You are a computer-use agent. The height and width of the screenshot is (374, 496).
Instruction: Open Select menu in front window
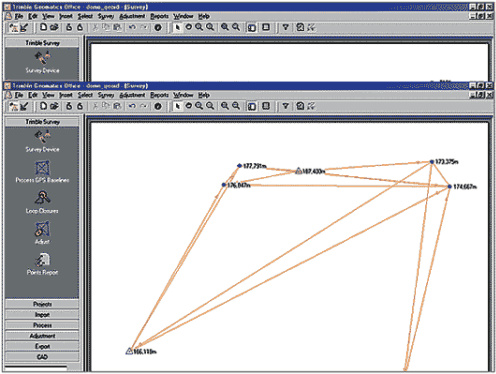tap(85, 95)
